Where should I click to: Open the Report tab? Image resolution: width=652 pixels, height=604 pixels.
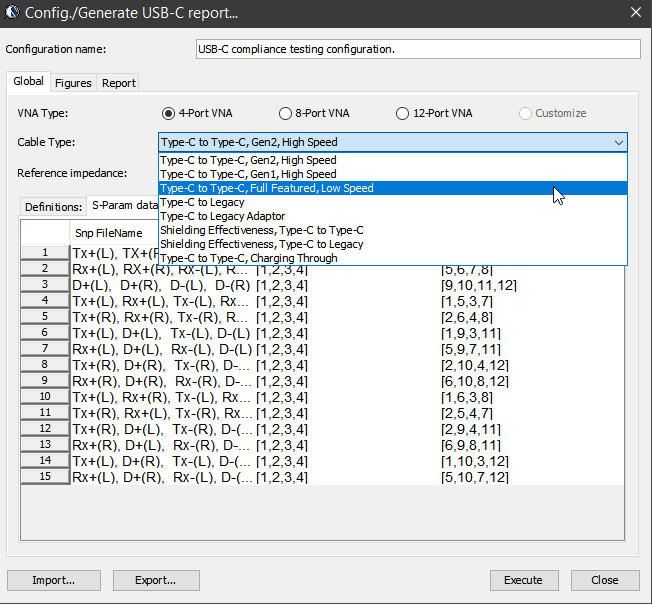point(118,83)
